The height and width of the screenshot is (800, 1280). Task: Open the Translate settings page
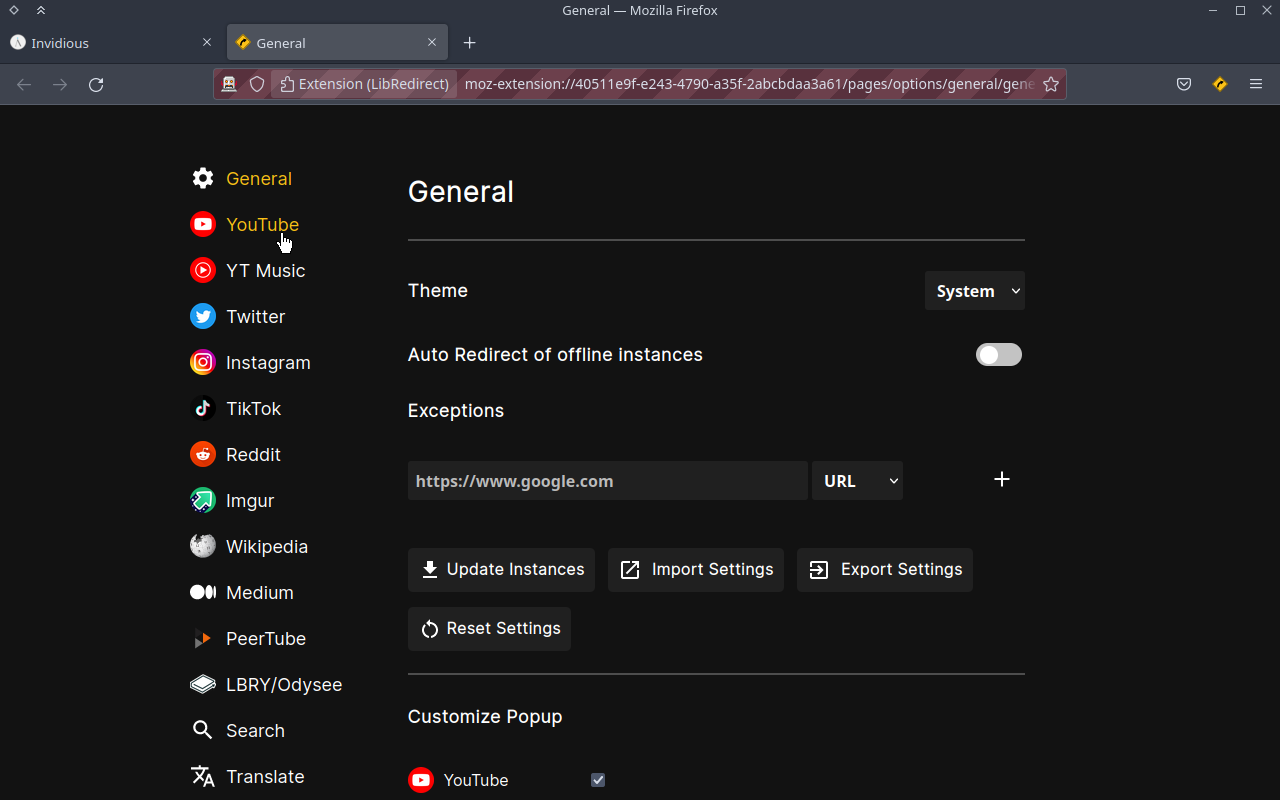click(265, 776)
